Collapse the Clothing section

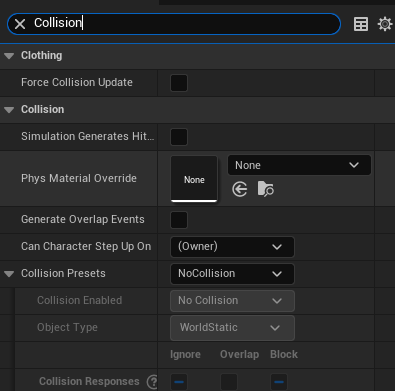click(x=9, y=56)
